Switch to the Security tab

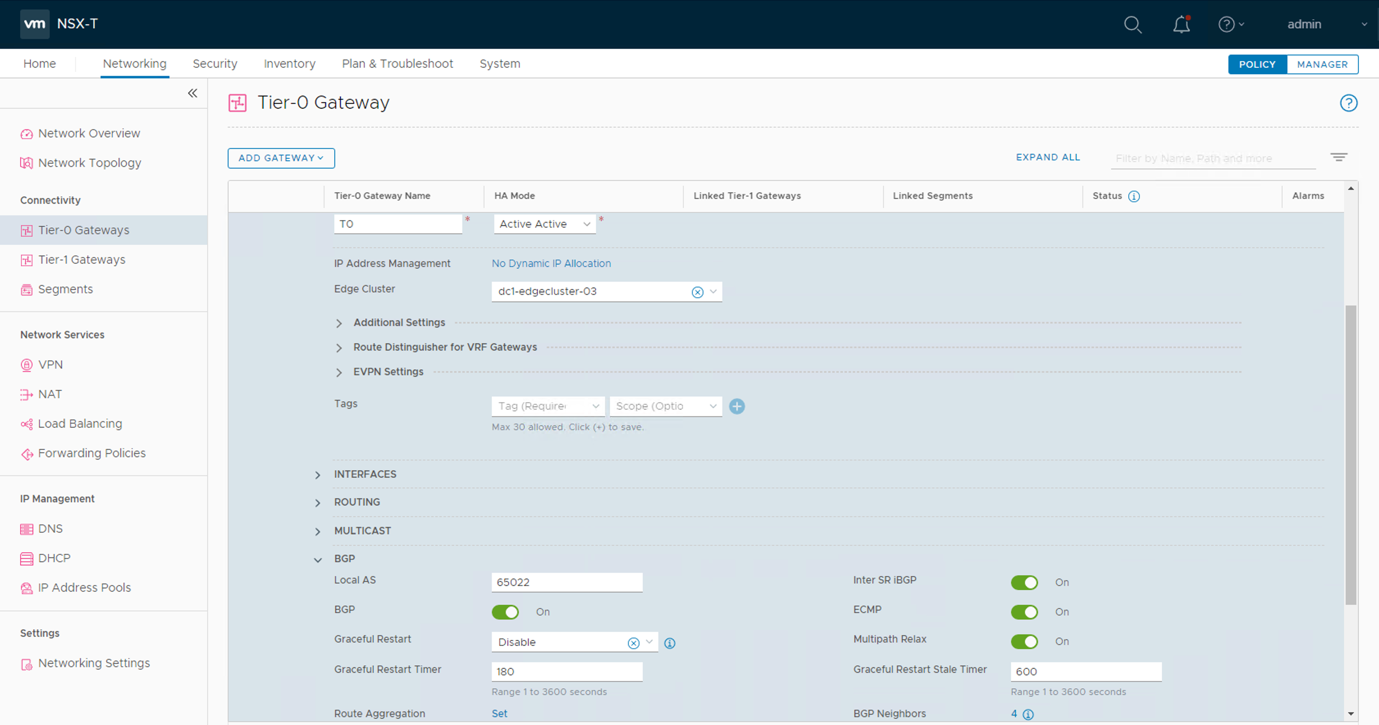click(215, 64)
